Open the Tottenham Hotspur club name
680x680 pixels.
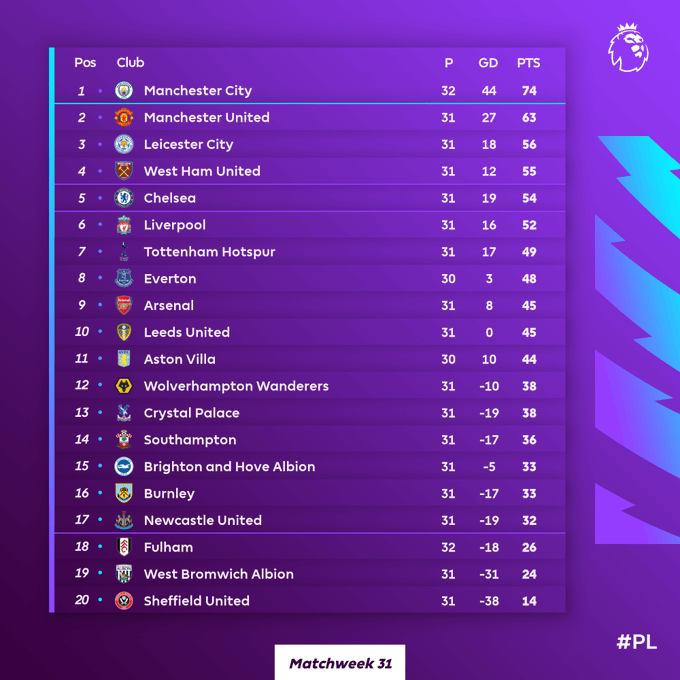[209, 252]
